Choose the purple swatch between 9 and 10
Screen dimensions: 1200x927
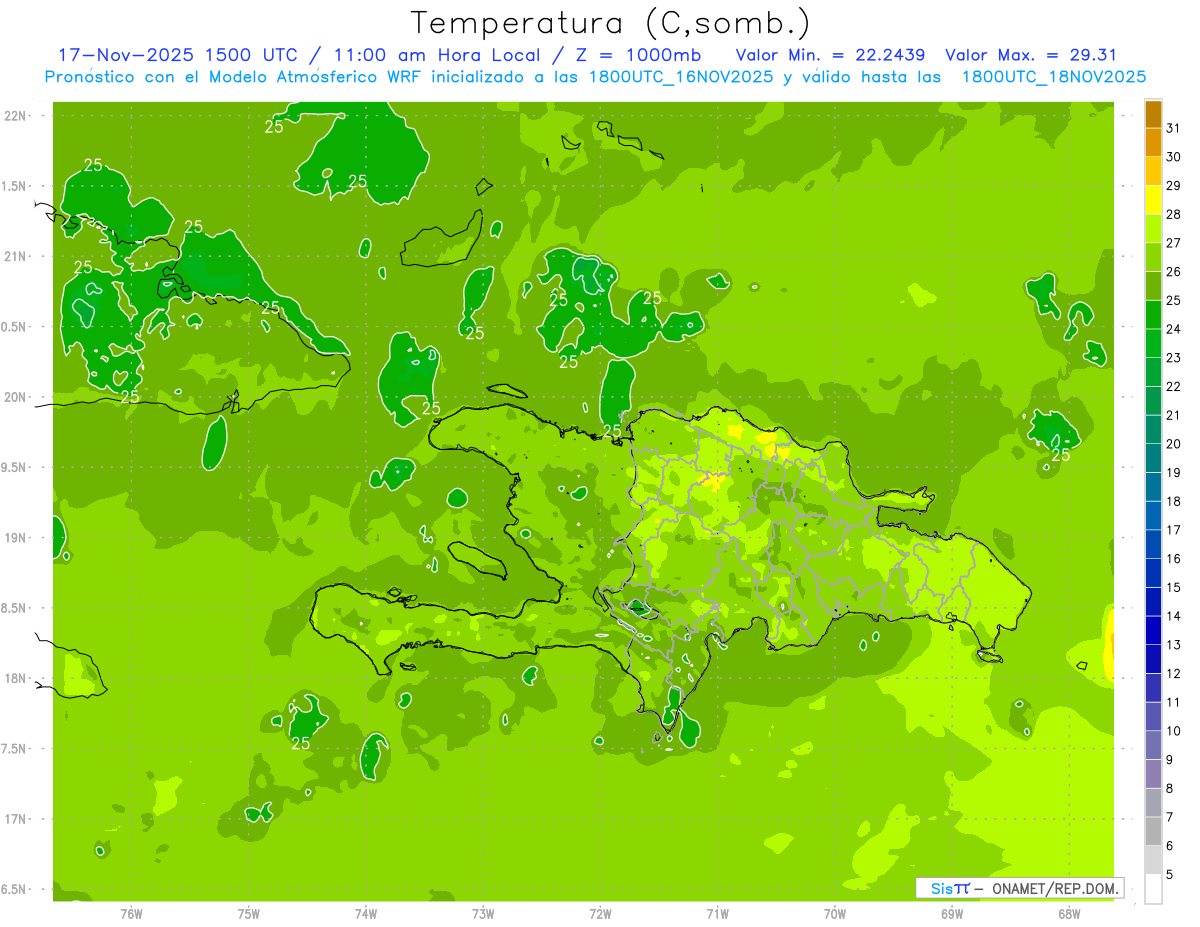click(1153, 745)
